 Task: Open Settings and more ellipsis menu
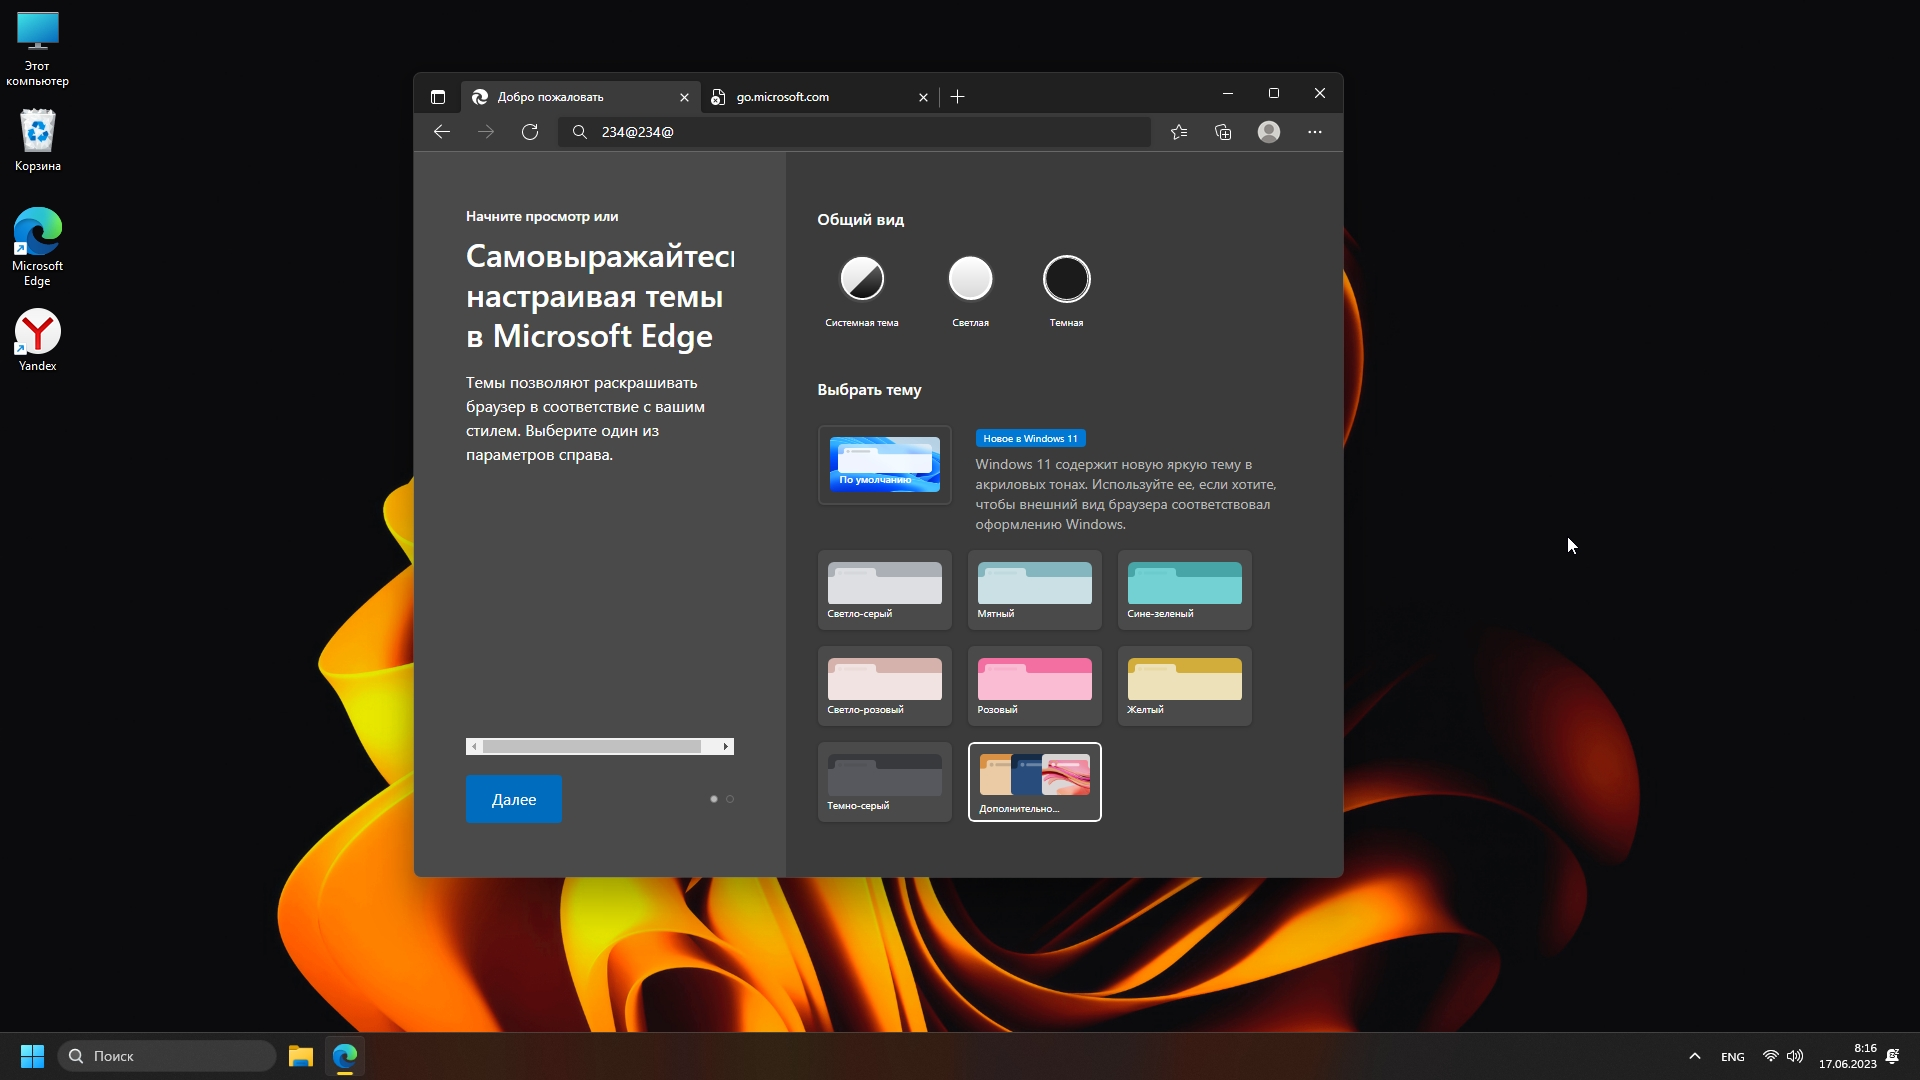click(x=1315, y=132)
